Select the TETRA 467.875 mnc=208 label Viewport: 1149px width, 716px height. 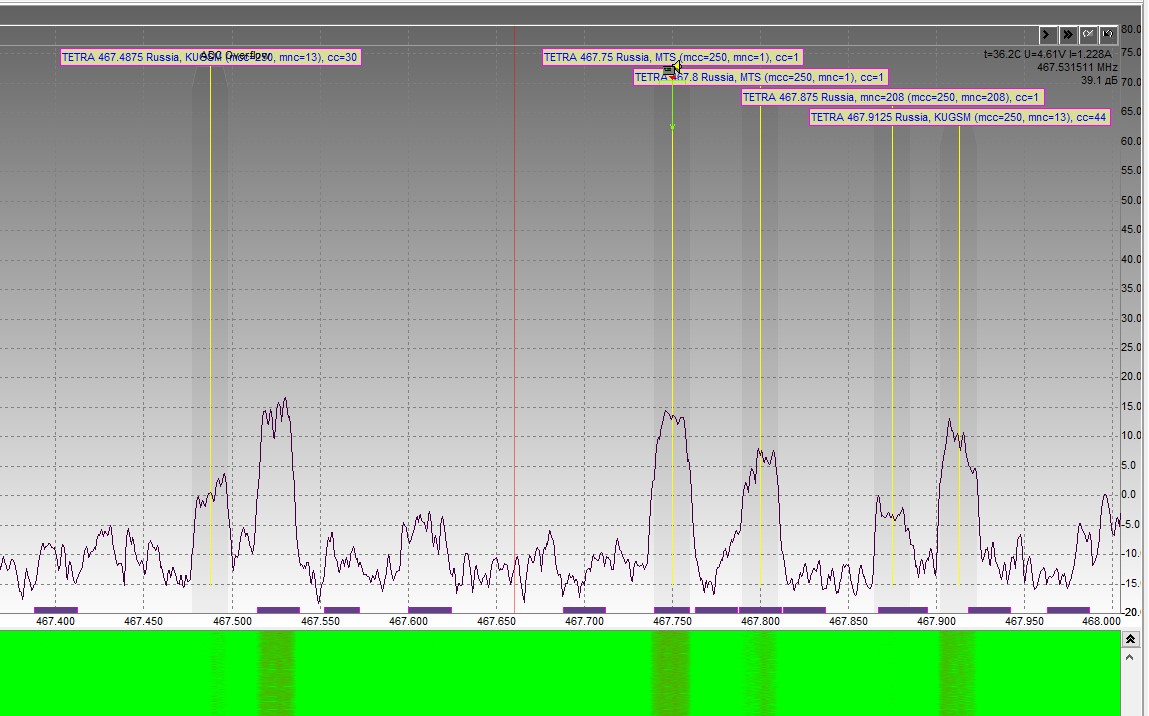pyautogui.click(x=892, y=97)
